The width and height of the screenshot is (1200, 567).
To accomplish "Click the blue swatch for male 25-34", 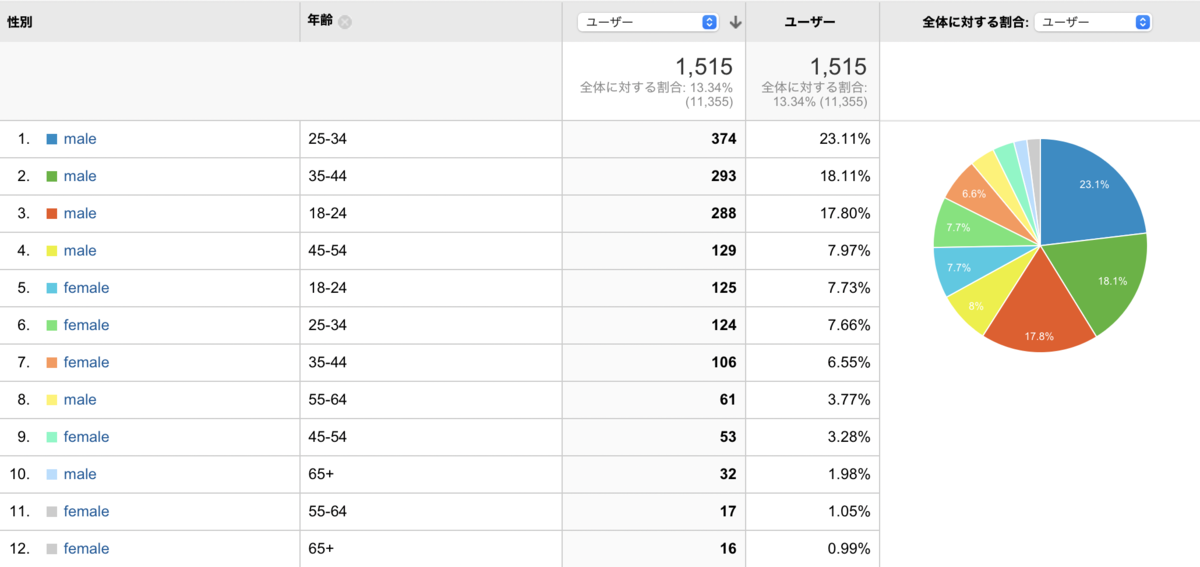I will pos(52,139).
